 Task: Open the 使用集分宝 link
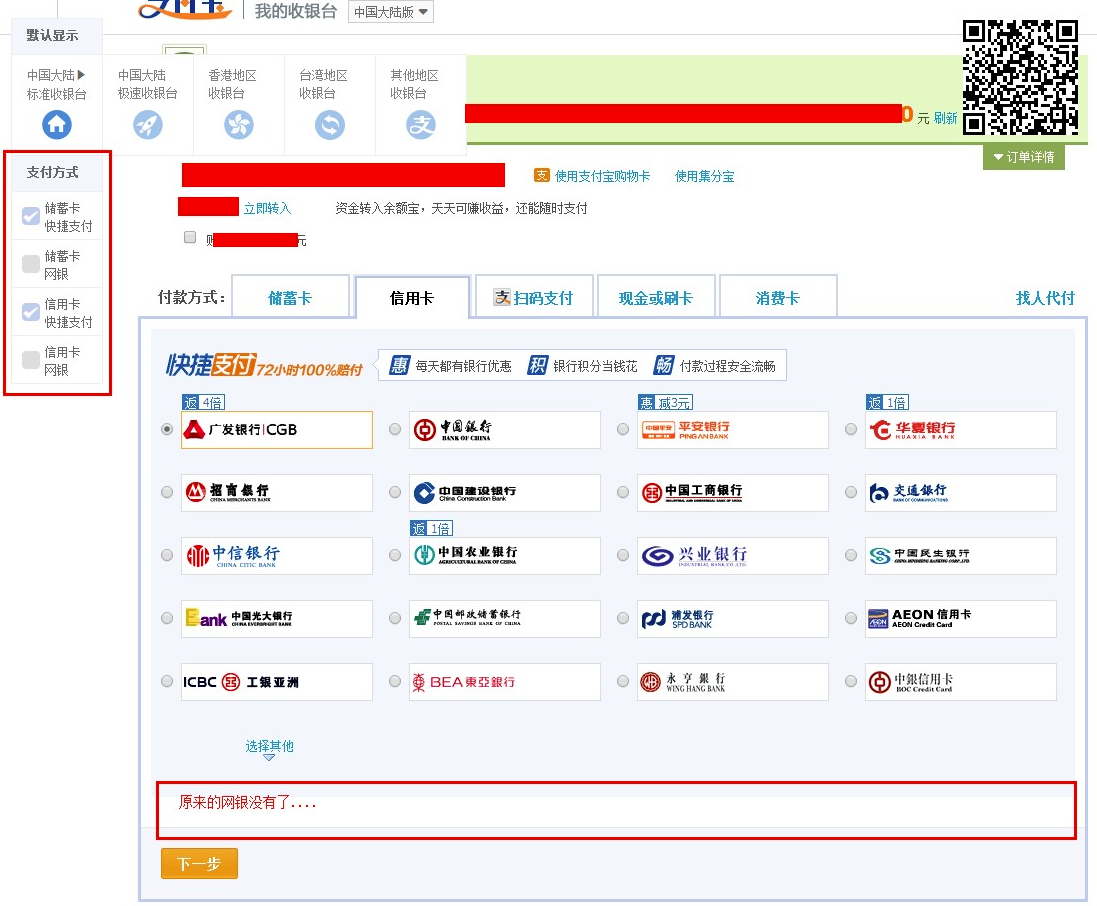pos(705,176)
